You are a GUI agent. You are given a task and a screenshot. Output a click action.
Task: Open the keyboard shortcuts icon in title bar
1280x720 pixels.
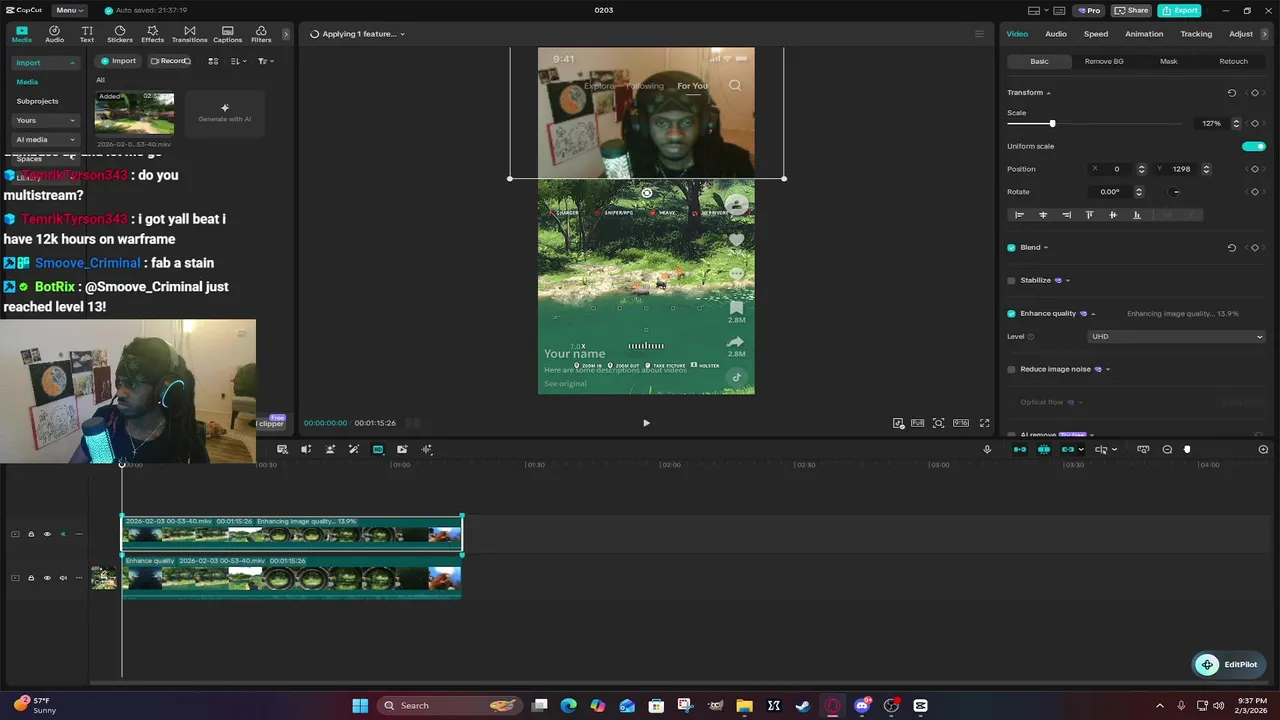click(x=1058, y=10)
